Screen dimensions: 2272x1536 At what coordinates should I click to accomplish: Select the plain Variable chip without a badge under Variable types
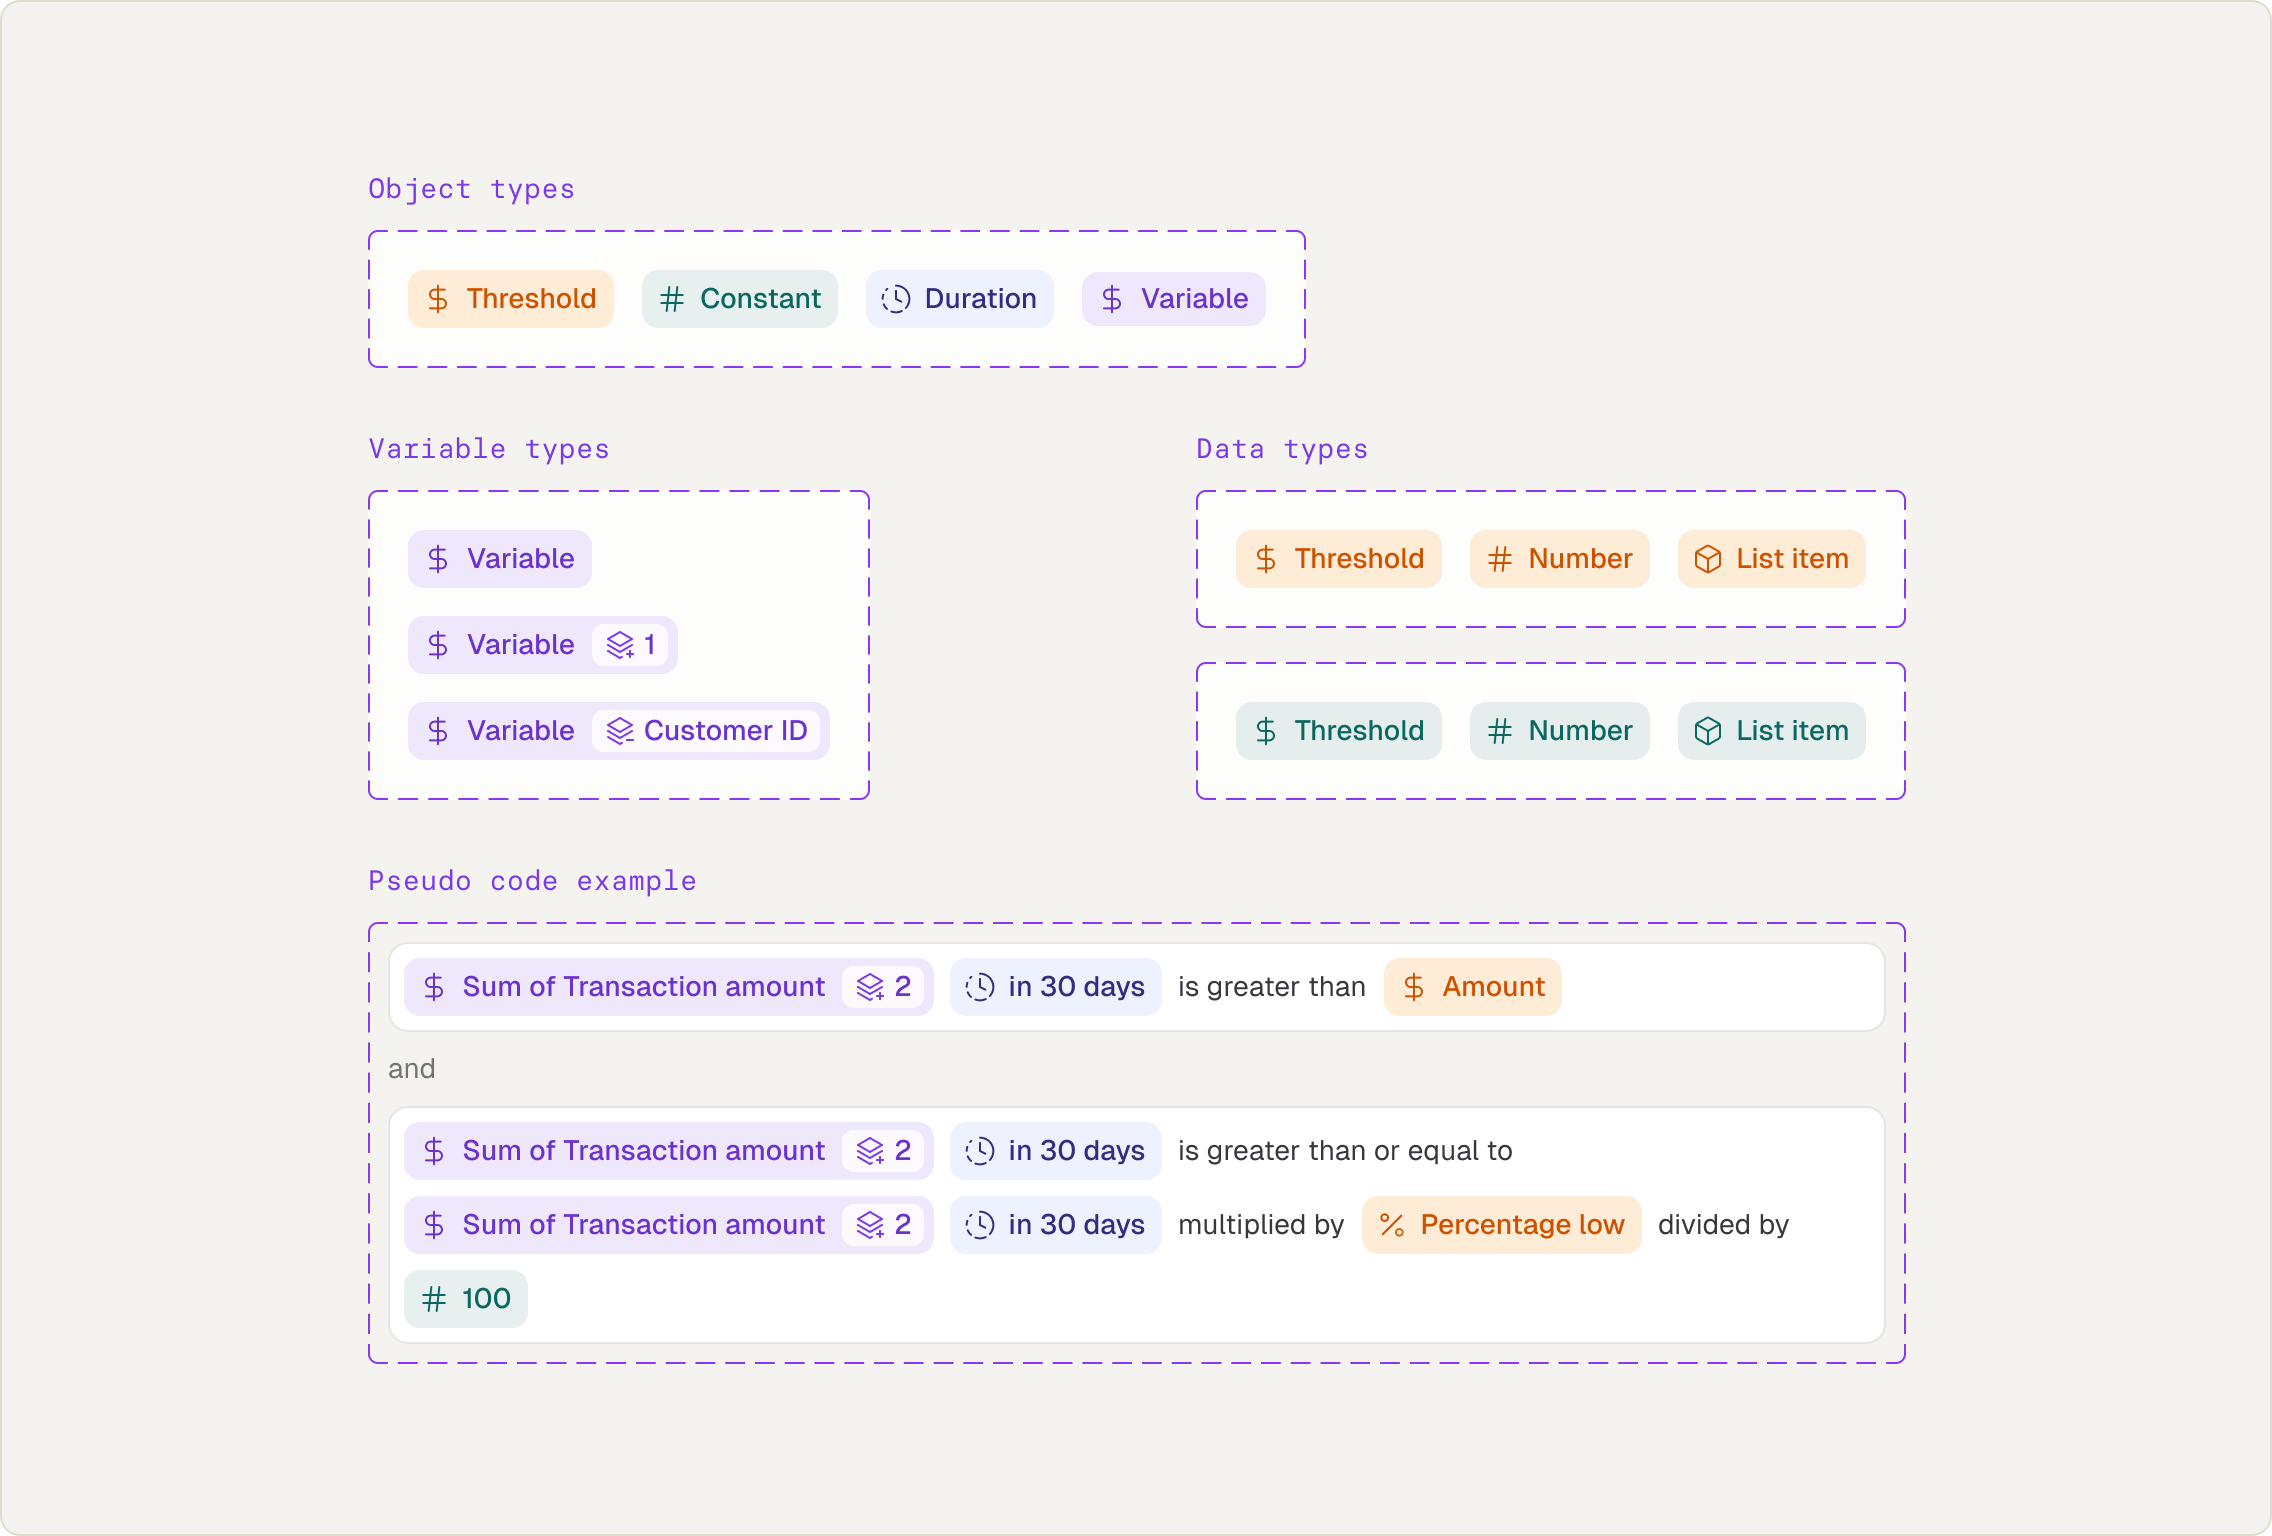coord(500,559)
